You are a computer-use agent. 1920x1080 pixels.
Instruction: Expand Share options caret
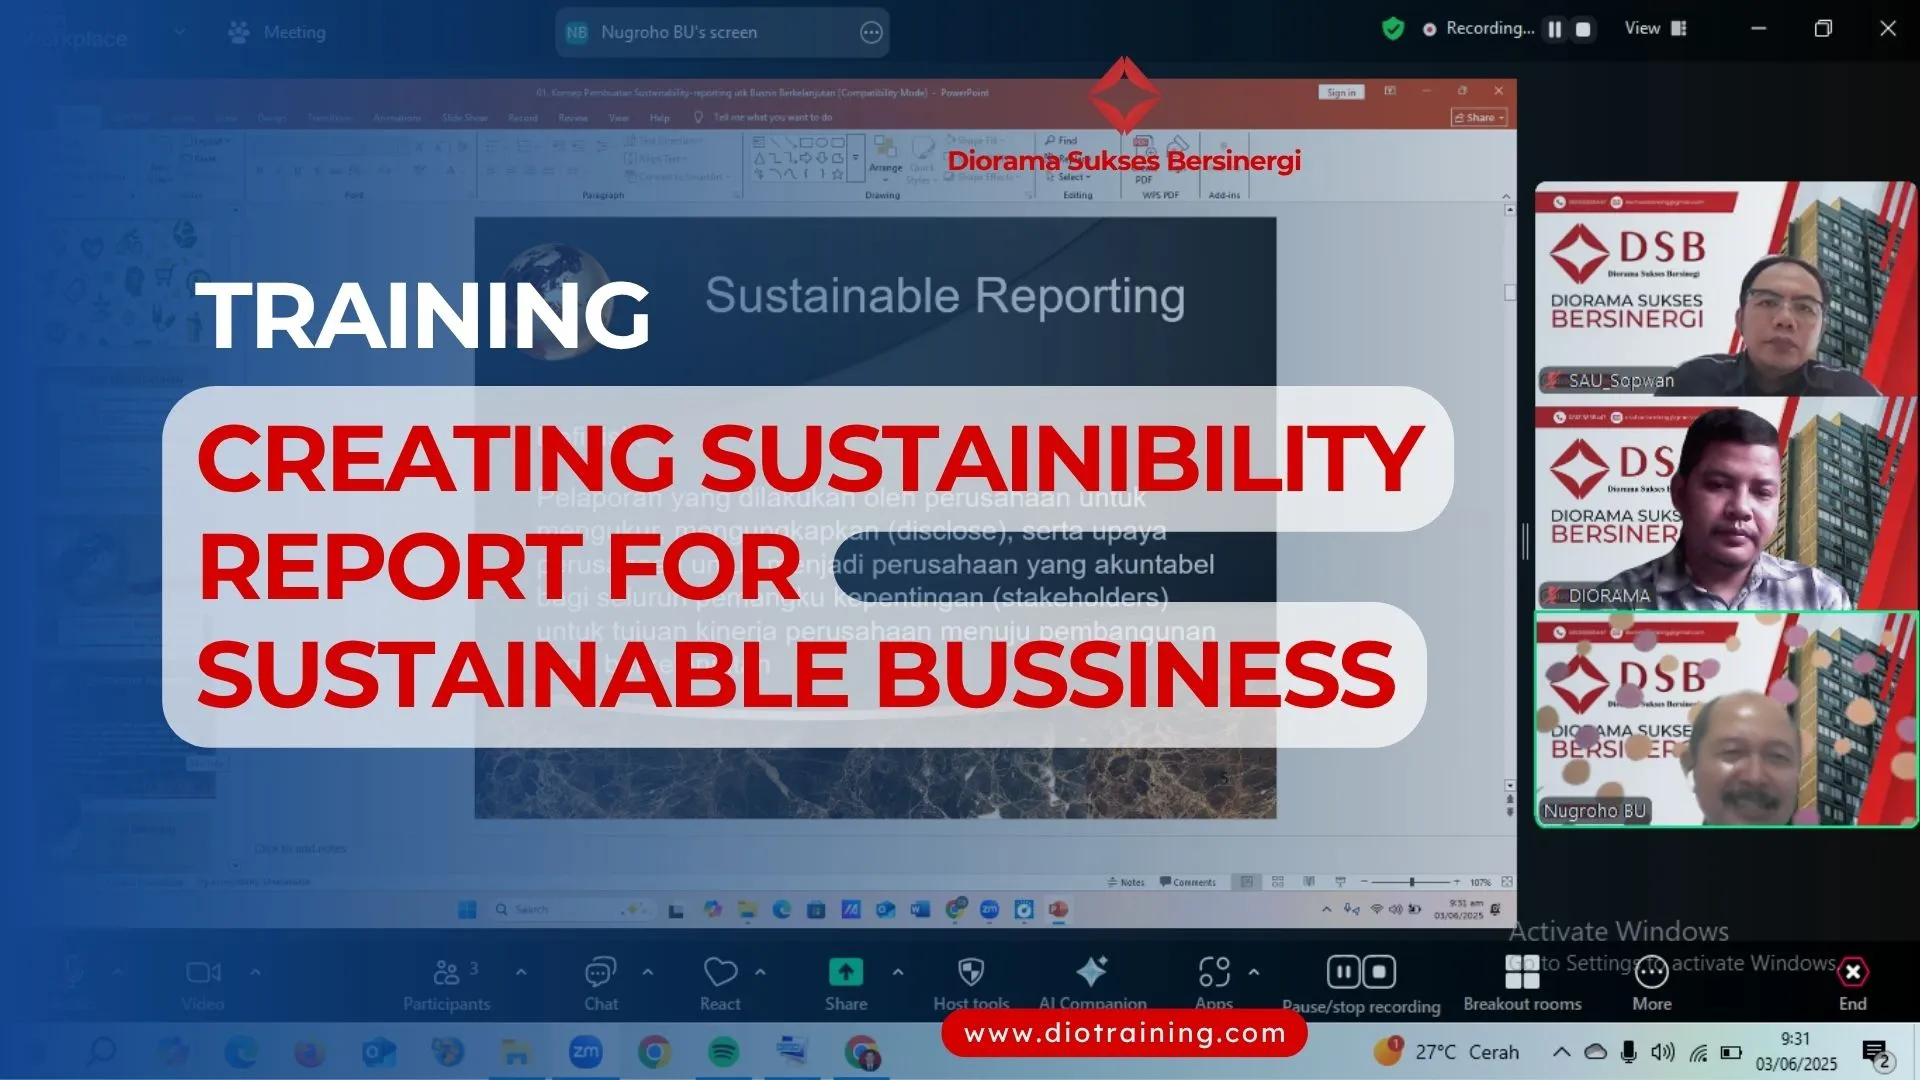[897, 971]
